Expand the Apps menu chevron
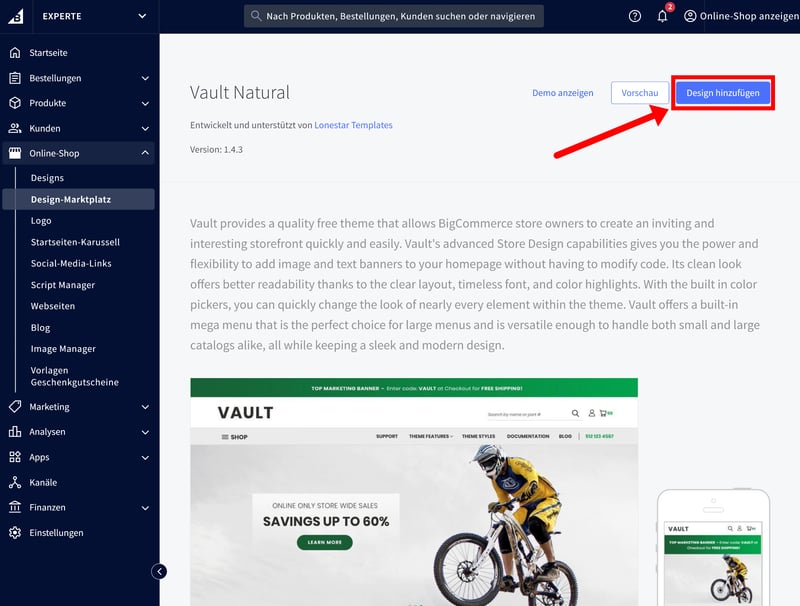Screen dimensions: 800x606 point(145,458)
